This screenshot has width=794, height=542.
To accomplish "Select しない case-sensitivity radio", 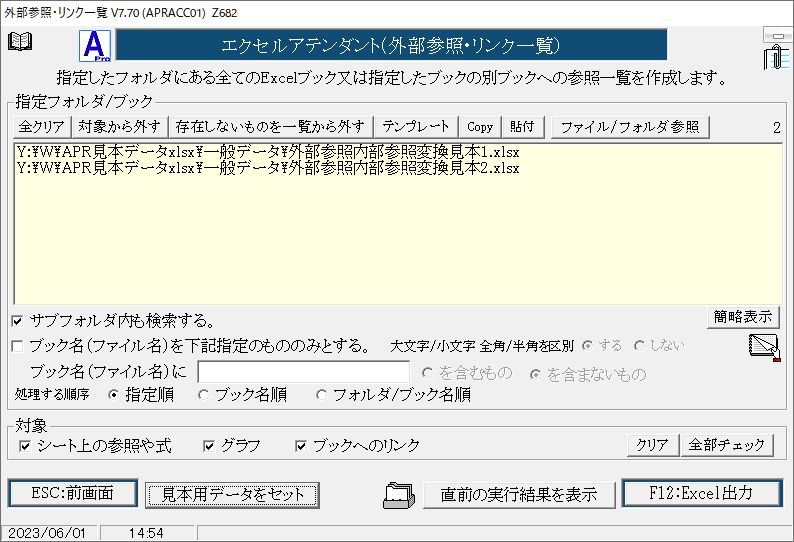I will point(639,345).
